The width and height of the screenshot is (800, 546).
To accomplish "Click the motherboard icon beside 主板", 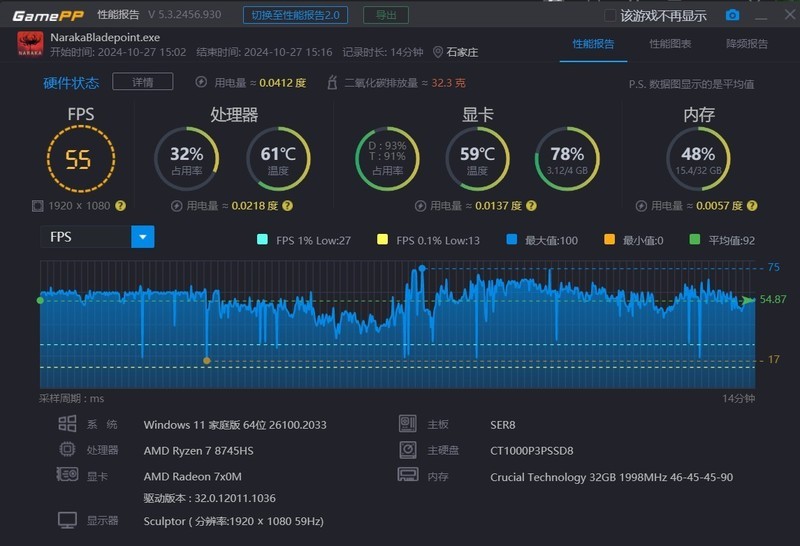I will pos(408,424).
